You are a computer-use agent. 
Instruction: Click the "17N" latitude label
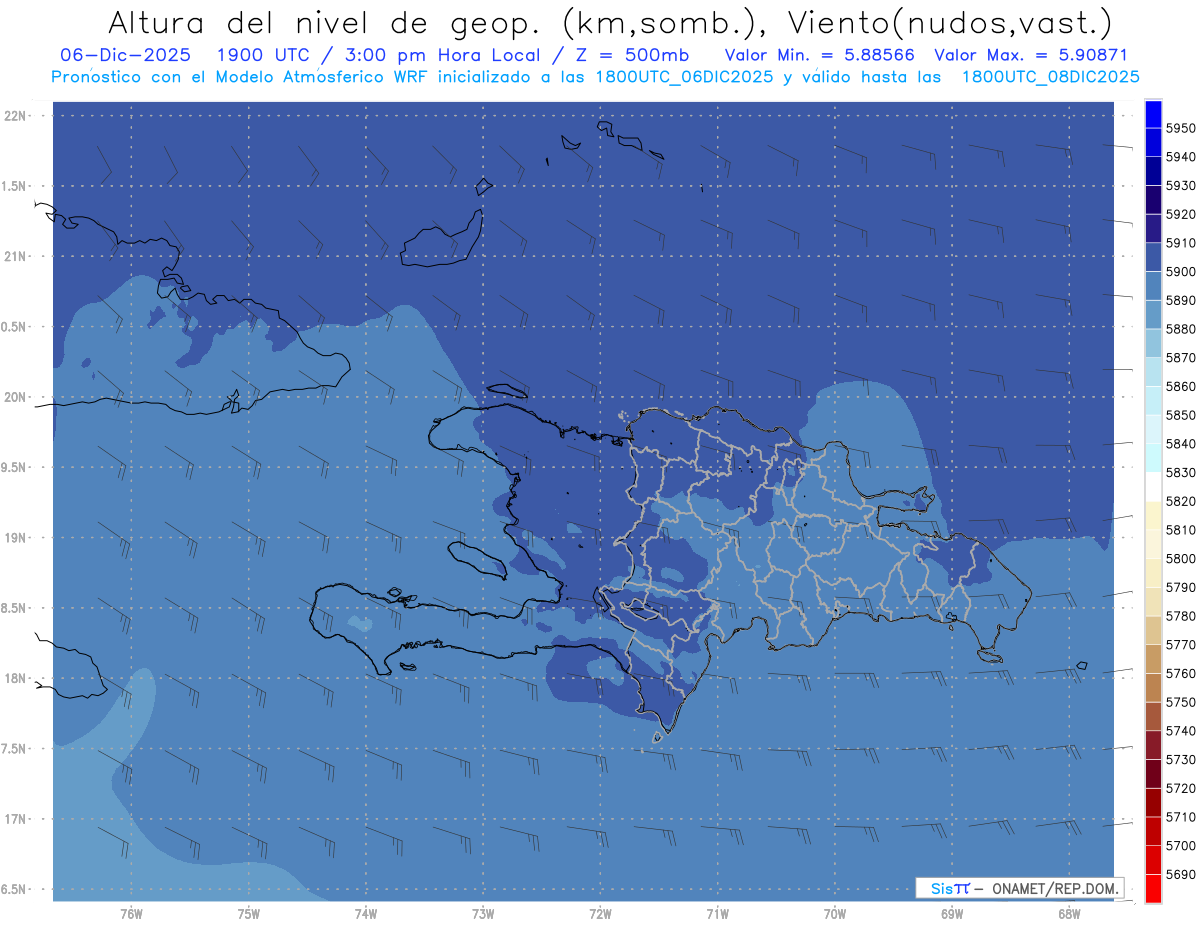point(14,819)
